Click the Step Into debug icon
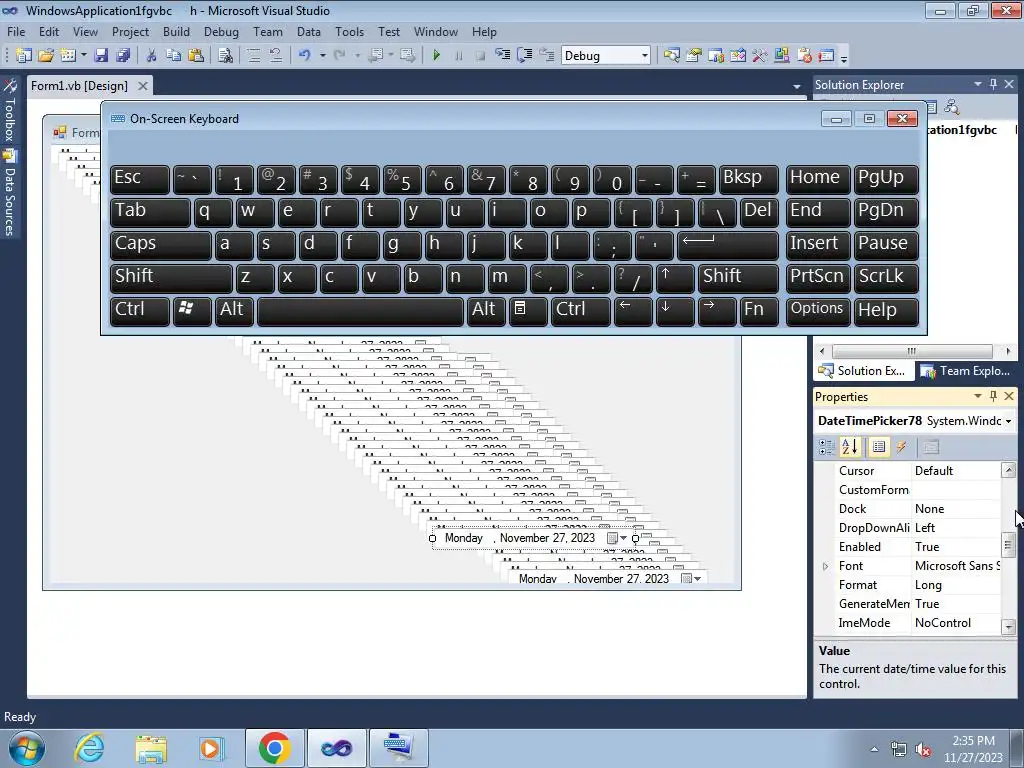 coord(502,56)
